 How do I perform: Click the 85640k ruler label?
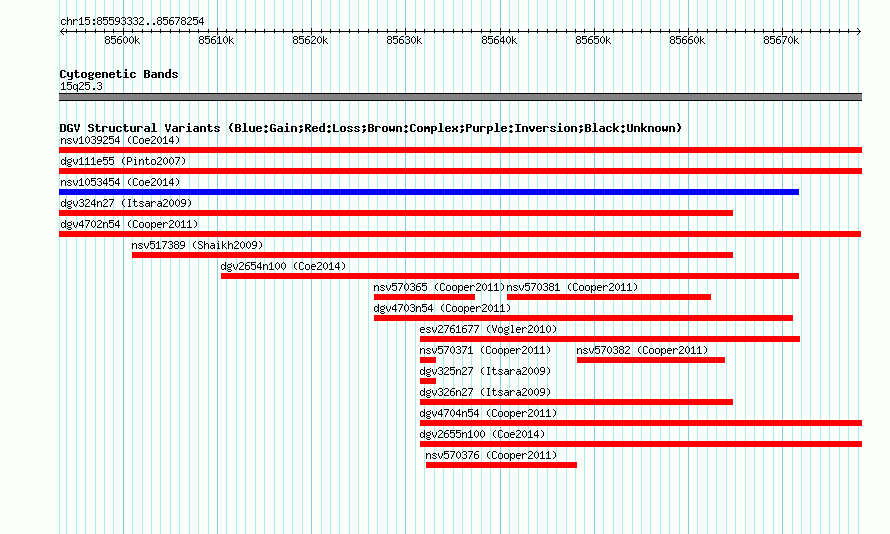pyautogui.click(x=499, y=40)
